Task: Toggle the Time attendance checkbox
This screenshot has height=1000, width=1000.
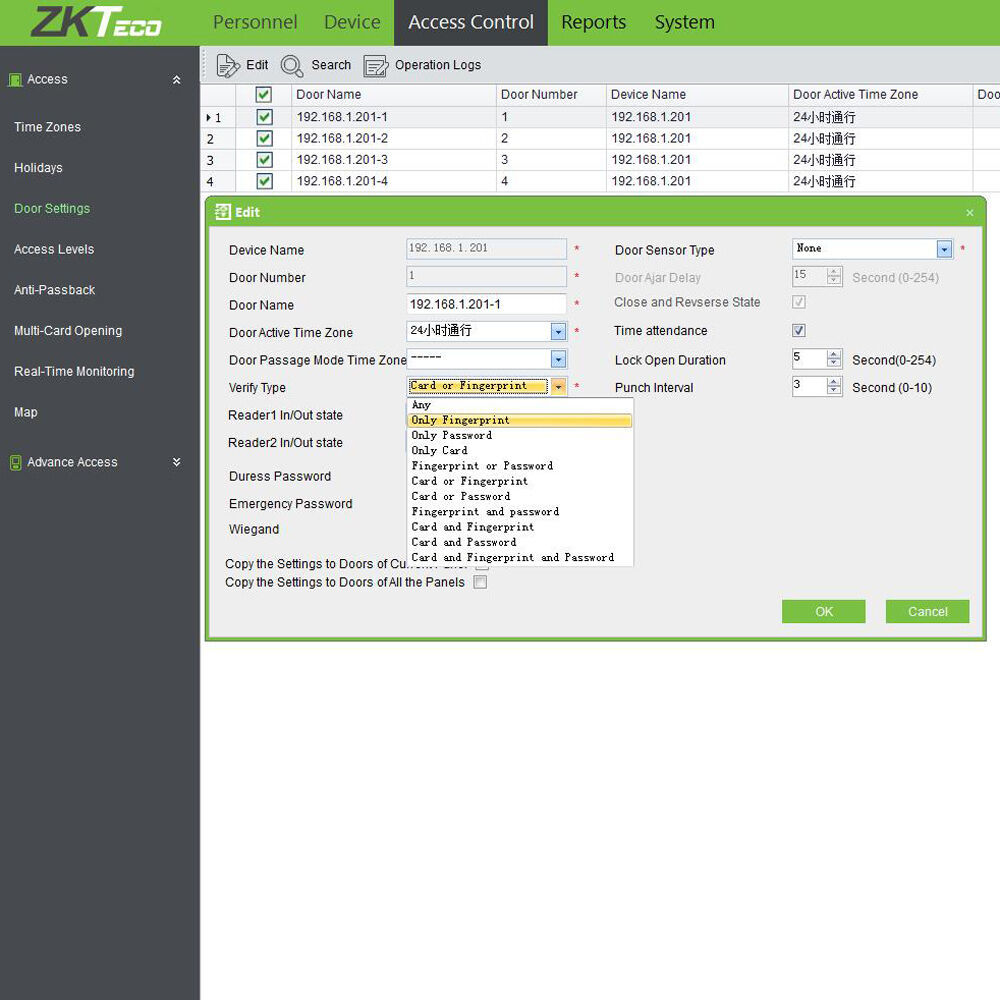Action: tap(799, 331)
